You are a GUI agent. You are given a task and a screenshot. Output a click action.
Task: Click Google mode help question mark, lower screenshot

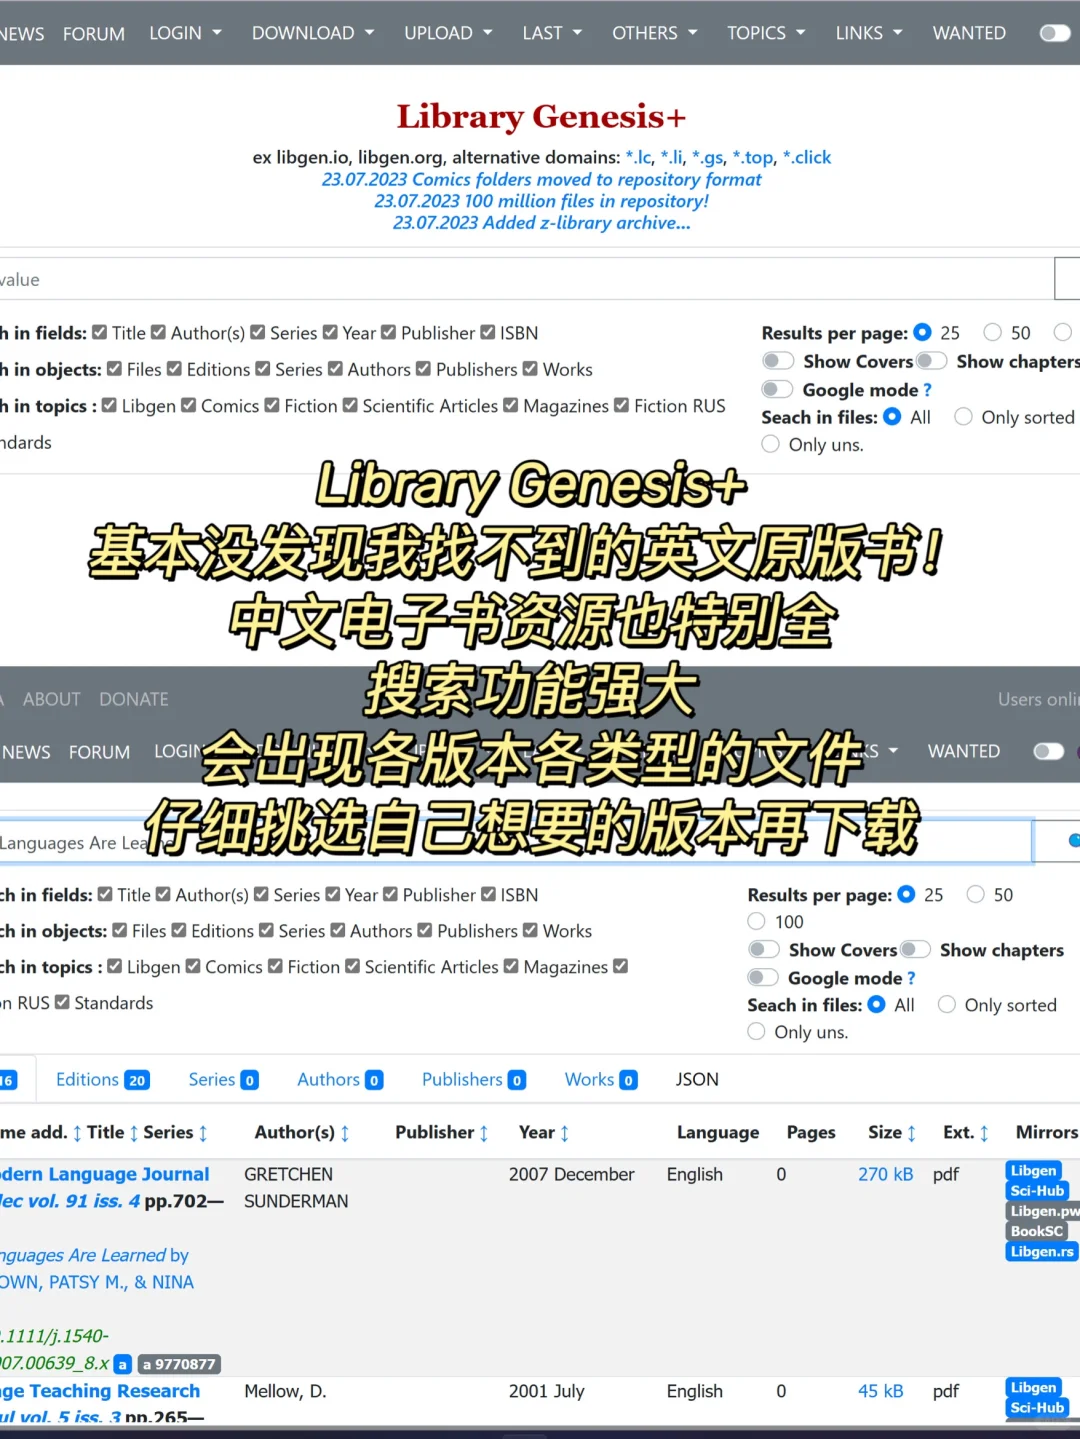911,978
